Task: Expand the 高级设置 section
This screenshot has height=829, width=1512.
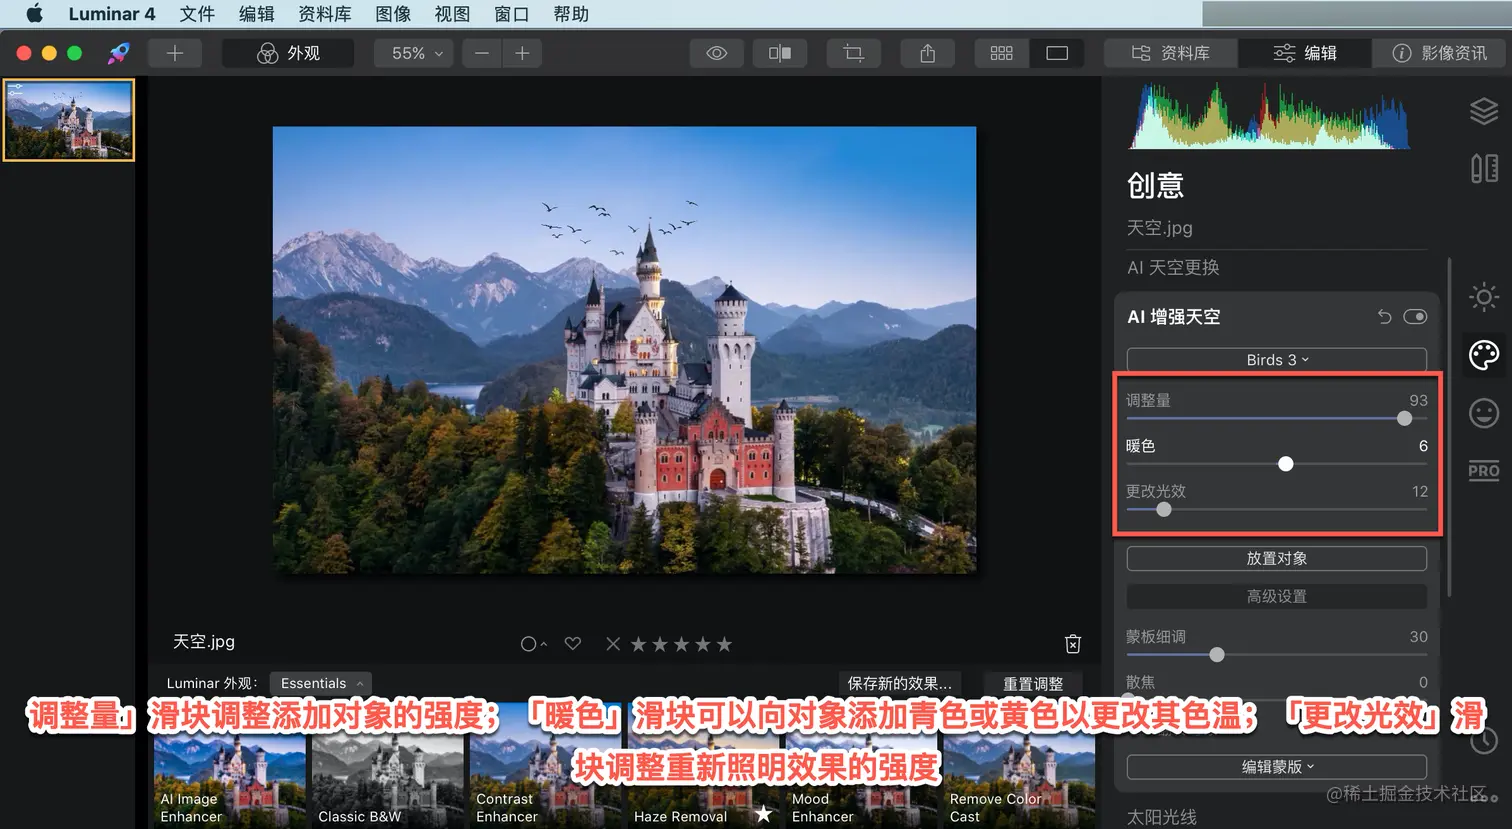Action: click(x=1277, y=597)
